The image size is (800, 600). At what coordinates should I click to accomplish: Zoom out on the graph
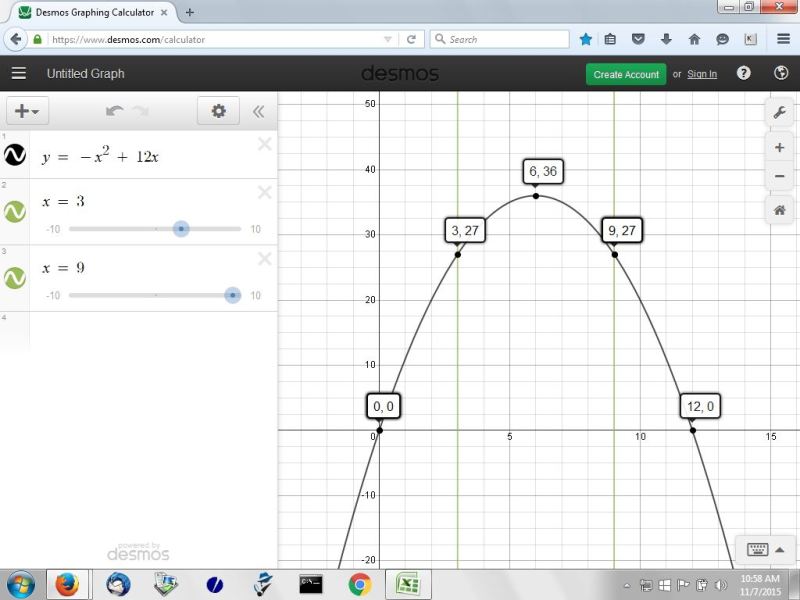[779, 177]
